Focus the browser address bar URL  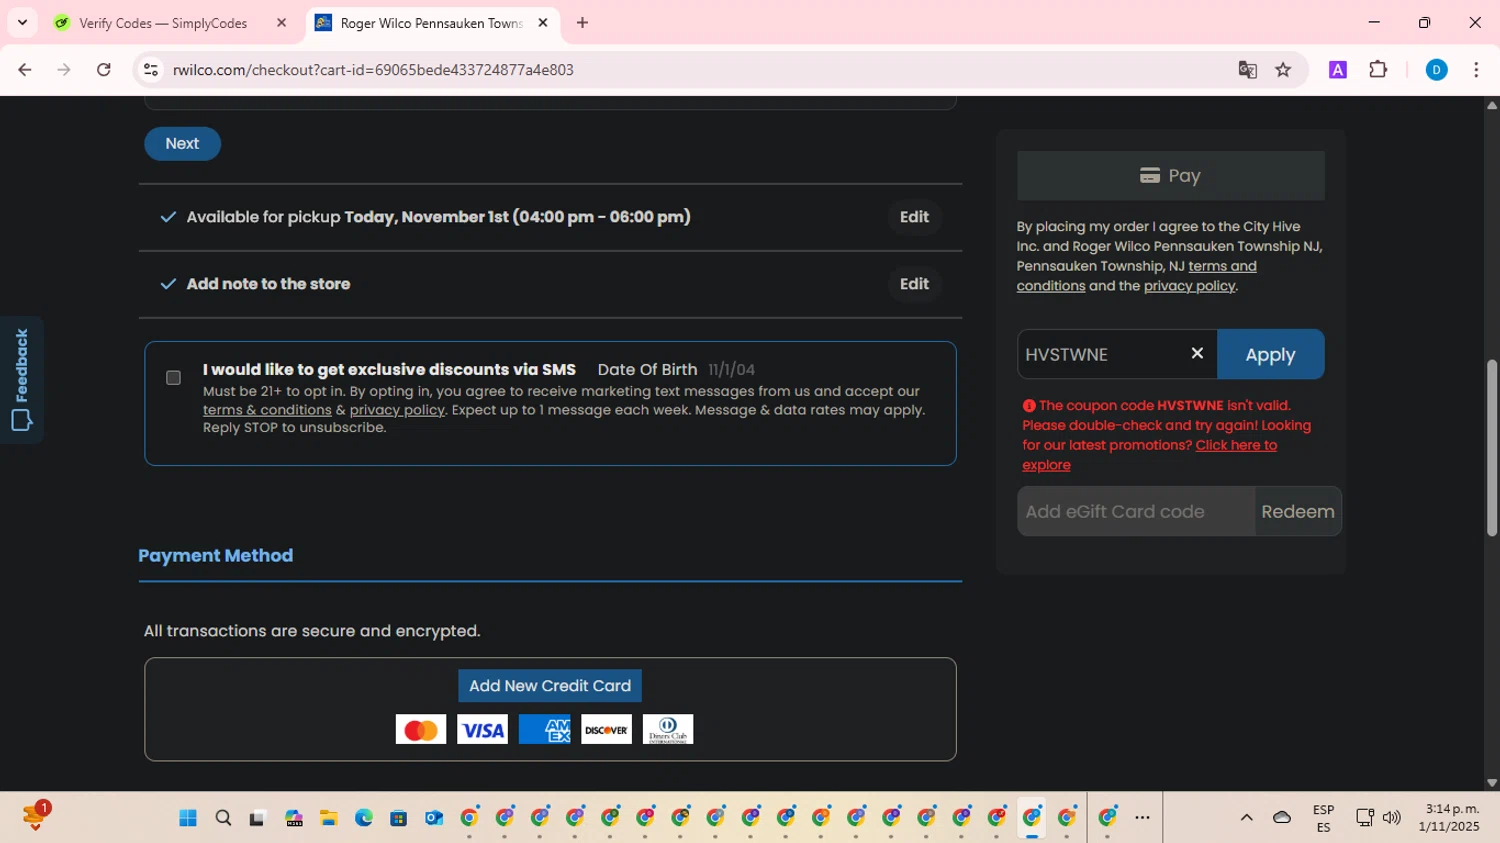pos(373,70)
